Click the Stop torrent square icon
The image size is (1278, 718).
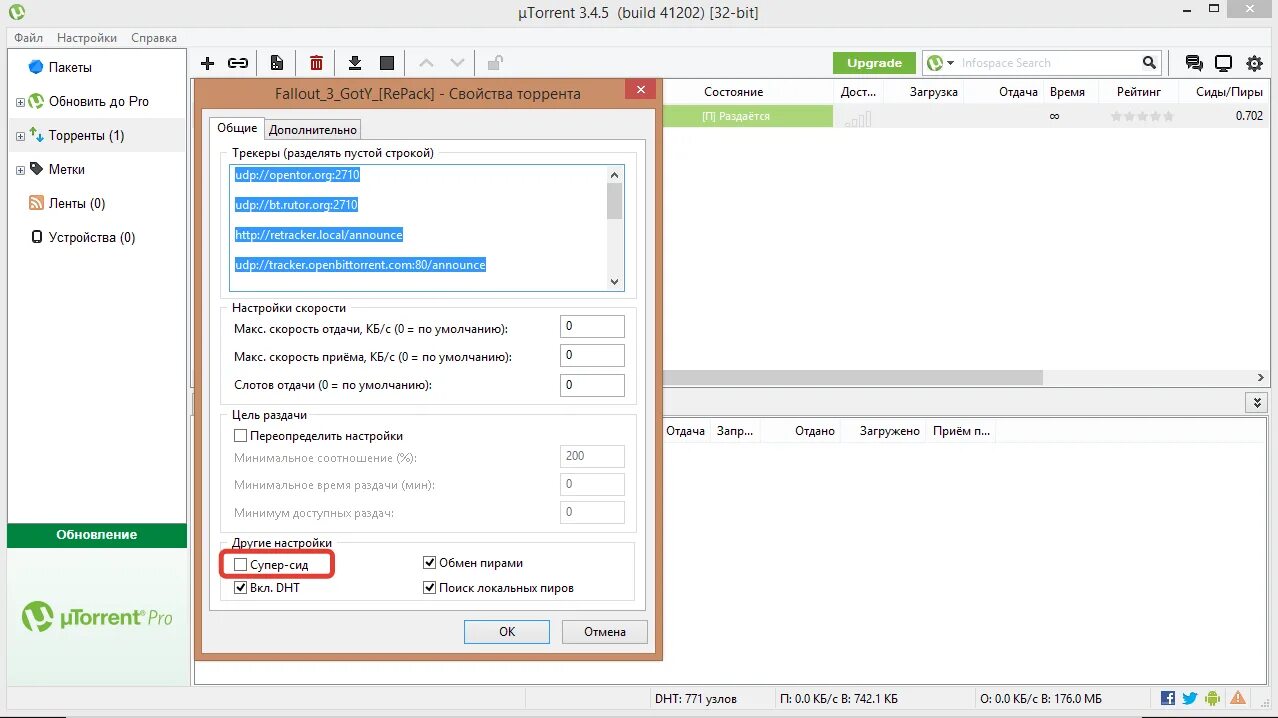click(x=387, y=63)
